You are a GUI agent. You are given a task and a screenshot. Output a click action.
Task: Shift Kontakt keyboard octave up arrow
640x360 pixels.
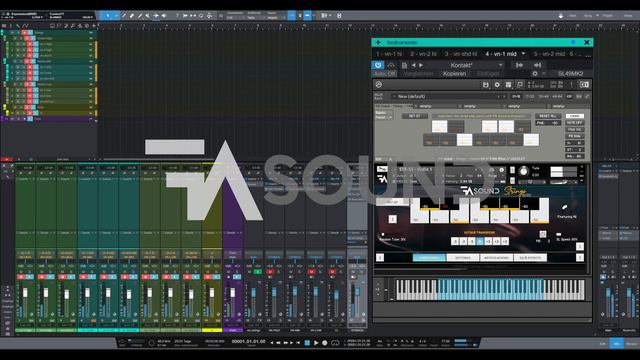coord(378,284)
